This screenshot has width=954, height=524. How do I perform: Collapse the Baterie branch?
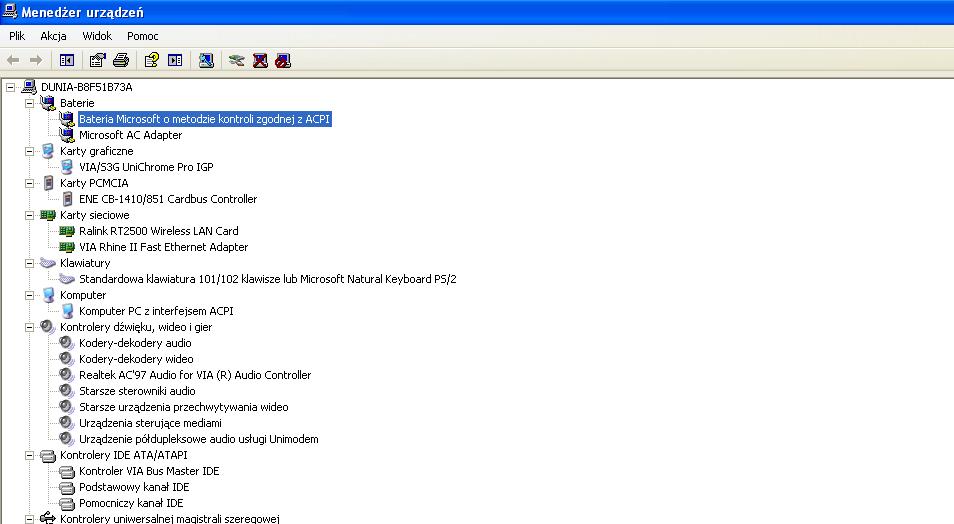coord(29,103)
